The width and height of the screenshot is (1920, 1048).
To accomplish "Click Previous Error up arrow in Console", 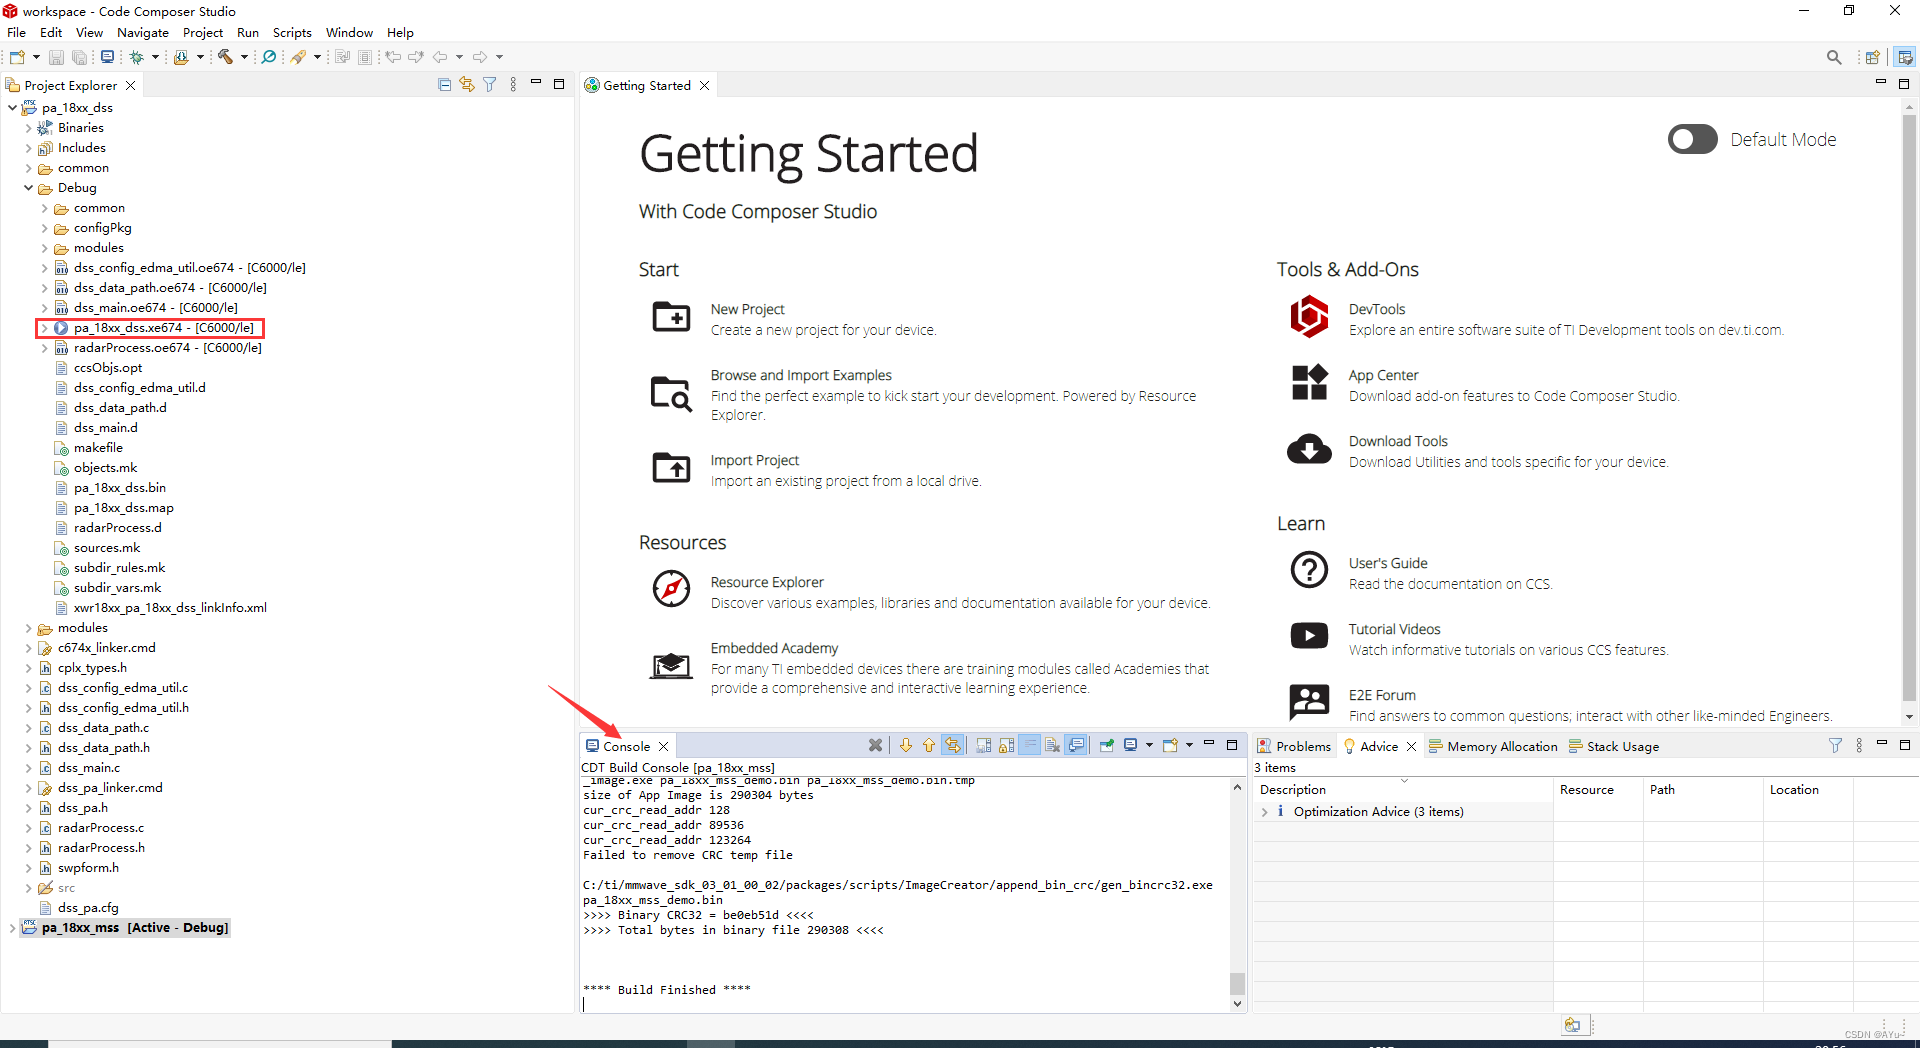I will point(929,745).
